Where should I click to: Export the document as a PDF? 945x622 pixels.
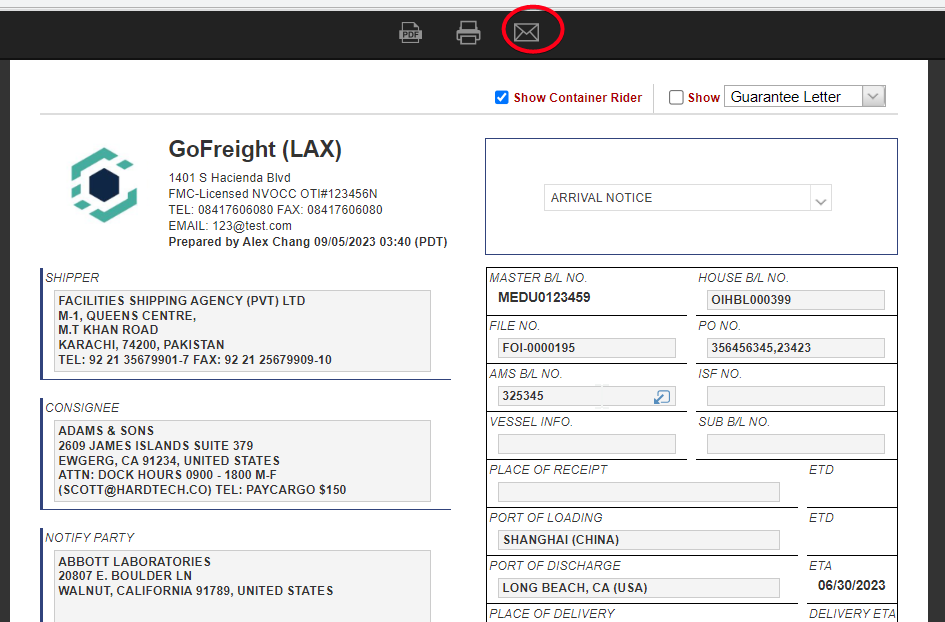tap(409, 32)
